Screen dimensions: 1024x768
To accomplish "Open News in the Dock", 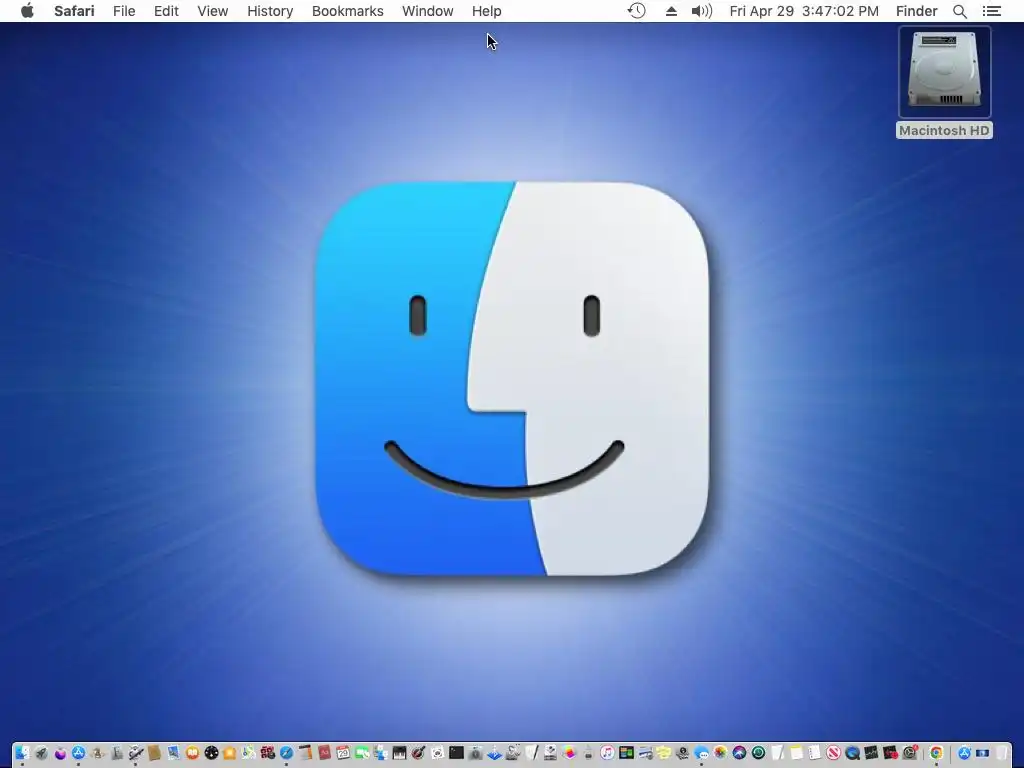I will coord(833,753).
